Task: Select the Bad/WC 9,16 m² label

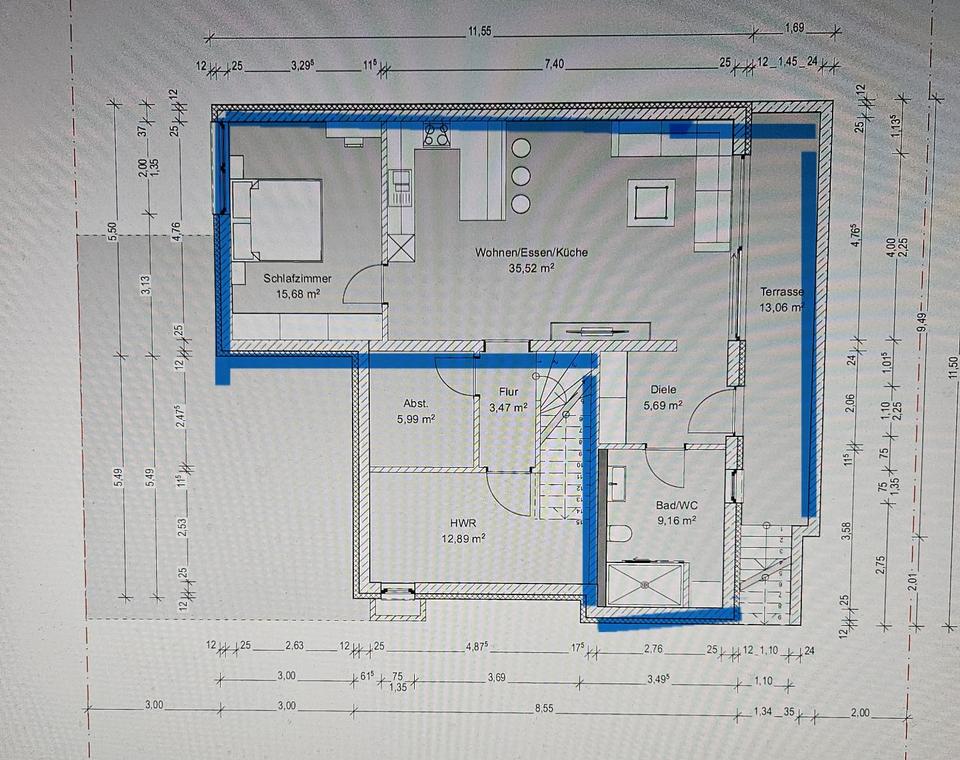Action: tap(676, 512)
